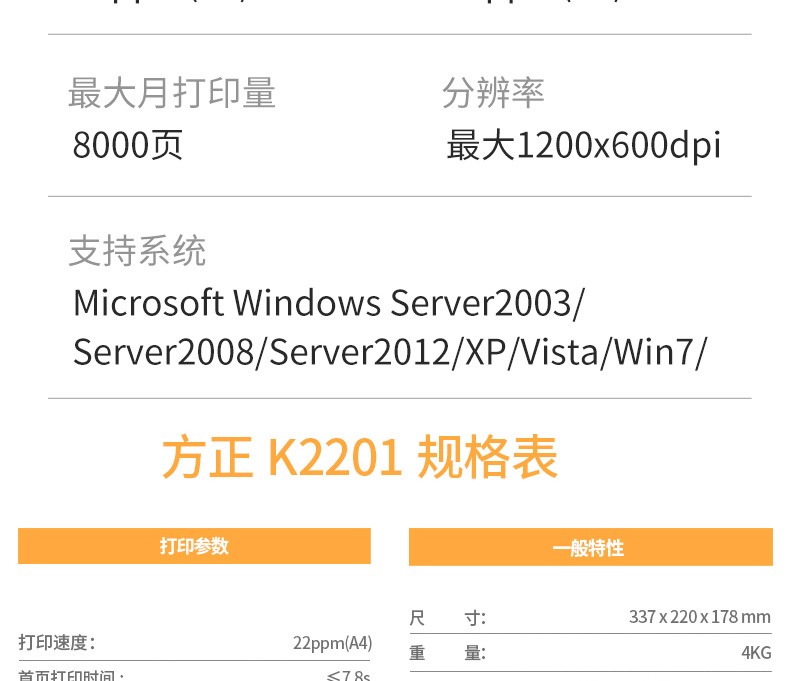
Task: Click the 方正 K2201 规格表 title
Action: click(x=360, y=457)
